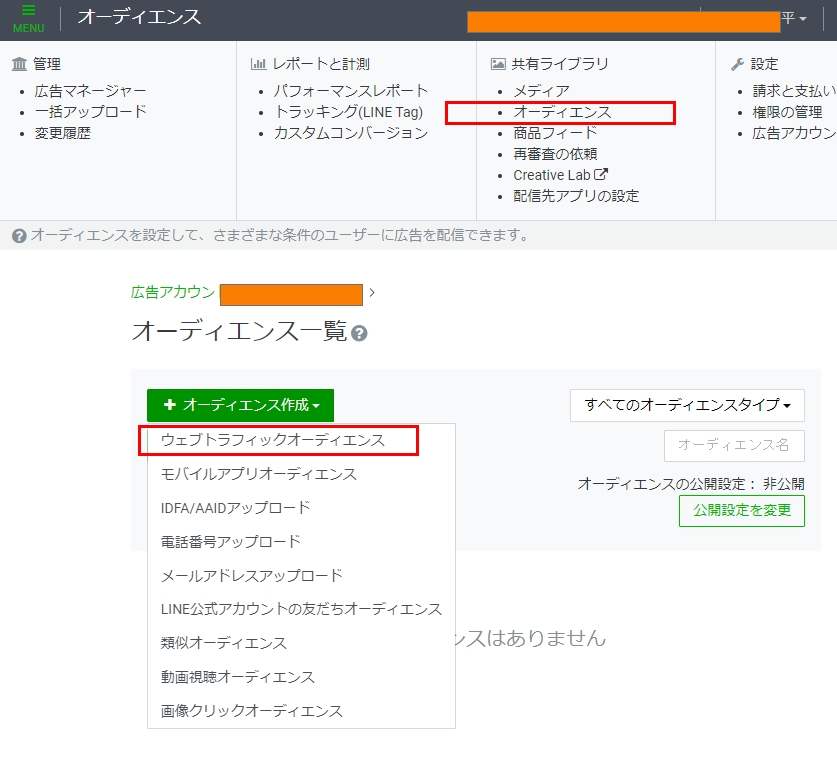This screenshot has height=768, width=837.
Task: Expand the オーディエンス作成 dropdown button
Action: point(240,405)
